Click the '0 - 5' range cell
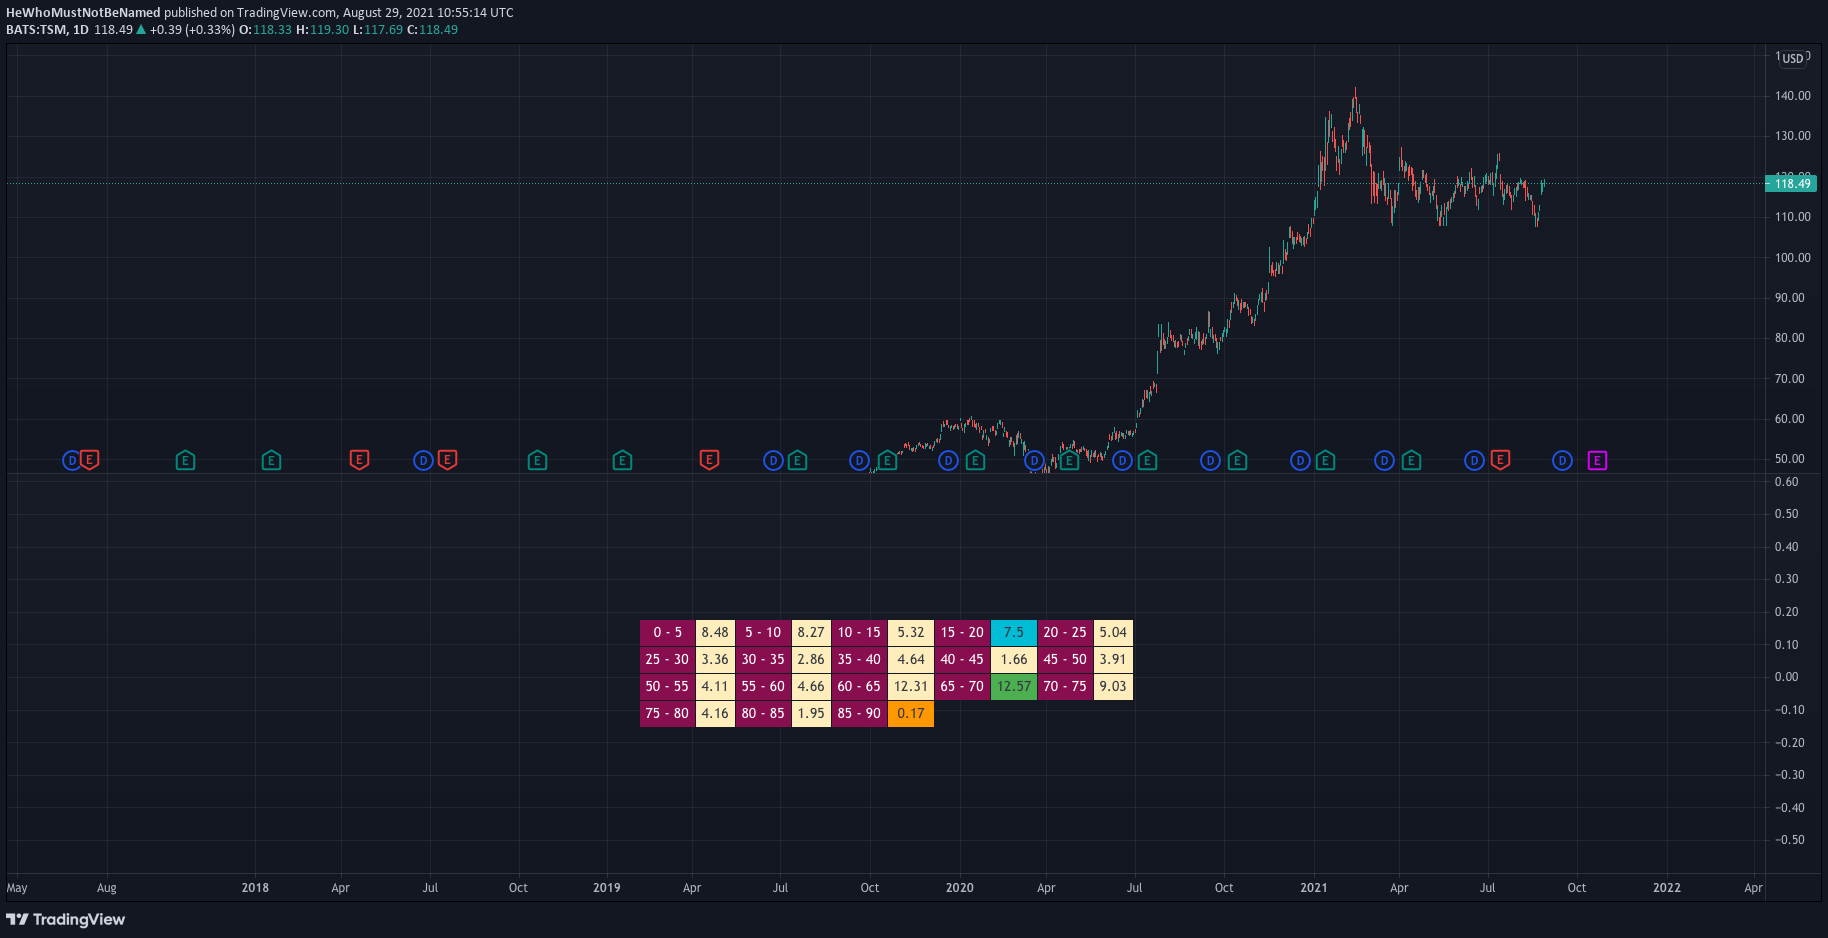 [667, 632]
